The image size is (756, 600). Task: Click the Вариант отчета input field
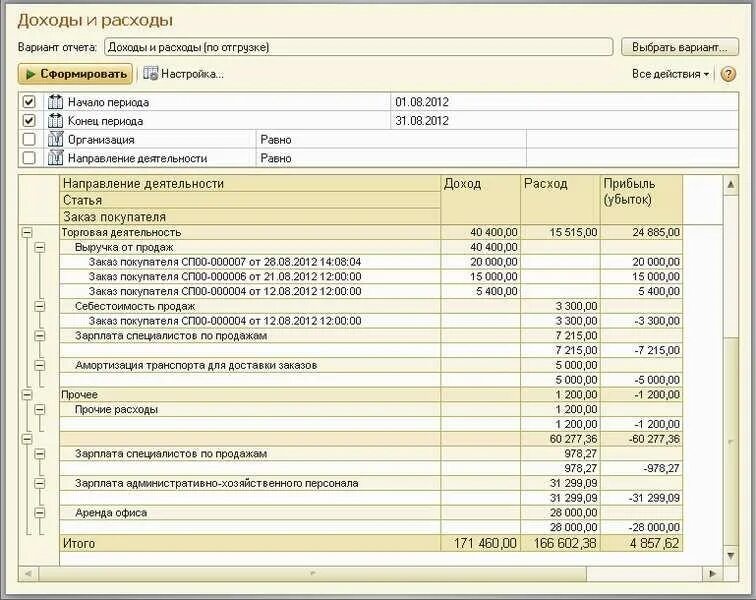pos(358,47)
